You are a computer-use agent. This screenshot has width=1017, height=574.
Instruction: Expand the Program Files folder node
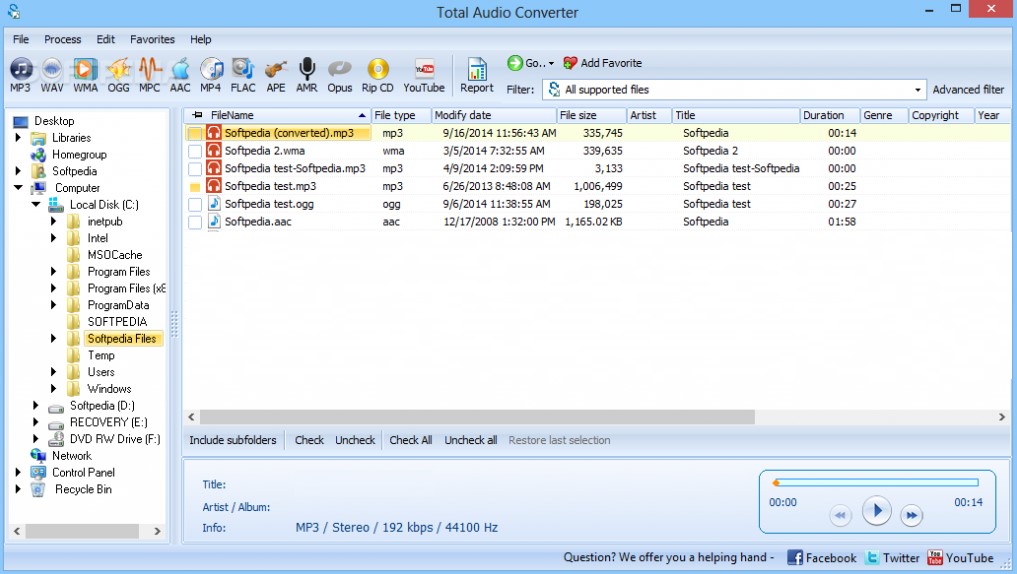coord(54,271)
